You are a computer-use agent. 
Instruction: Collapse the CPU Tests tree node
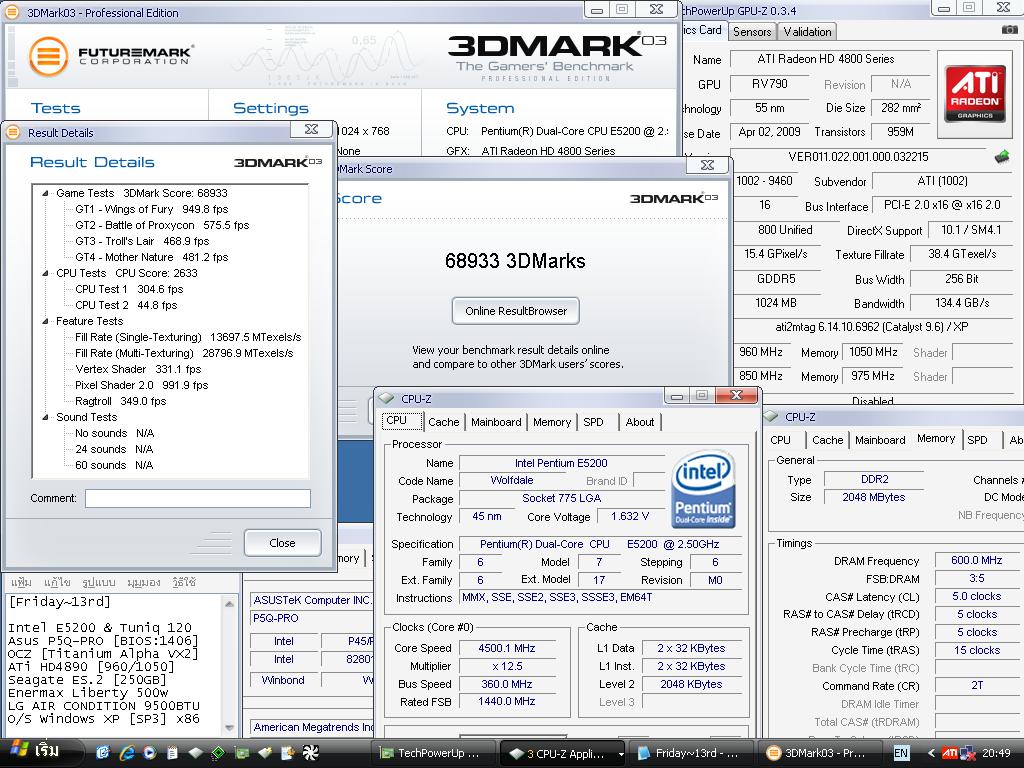[45, 273]
